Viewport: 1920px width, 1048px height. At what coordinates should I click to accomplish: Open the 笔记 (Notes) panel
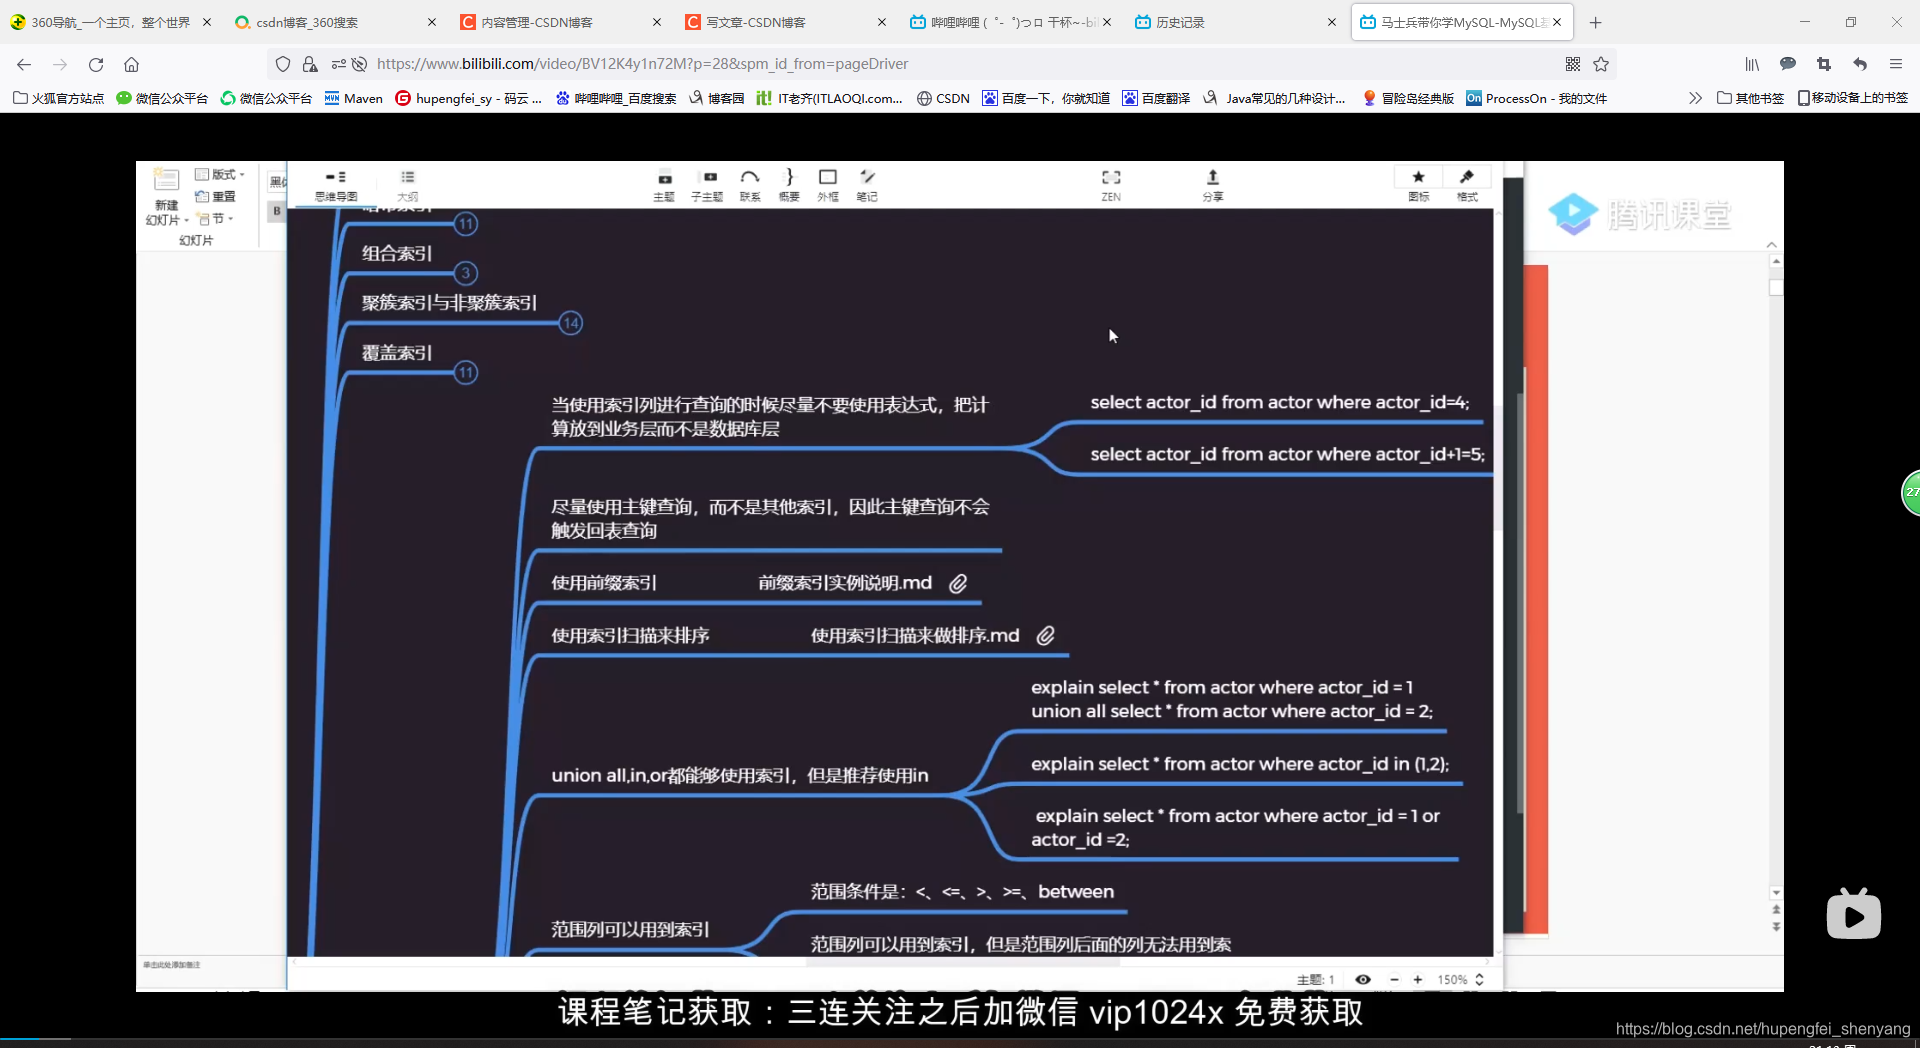(867, 185)
